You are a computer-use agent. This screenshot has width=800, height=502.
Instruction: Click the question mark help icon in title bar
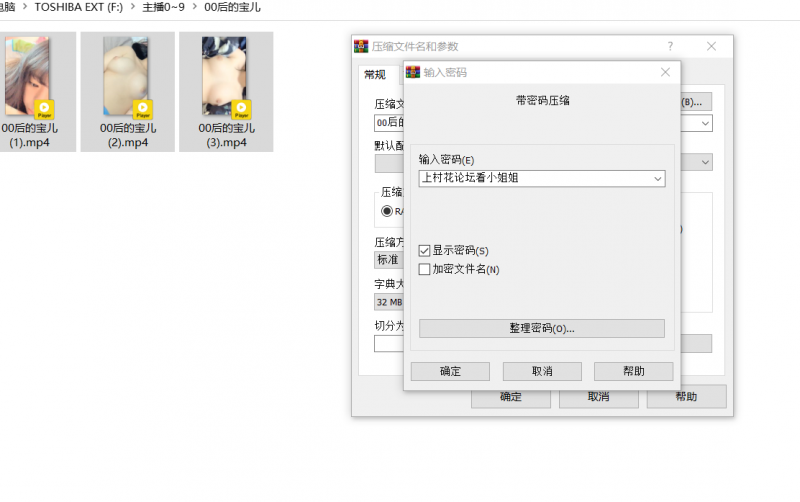point(670,46)
